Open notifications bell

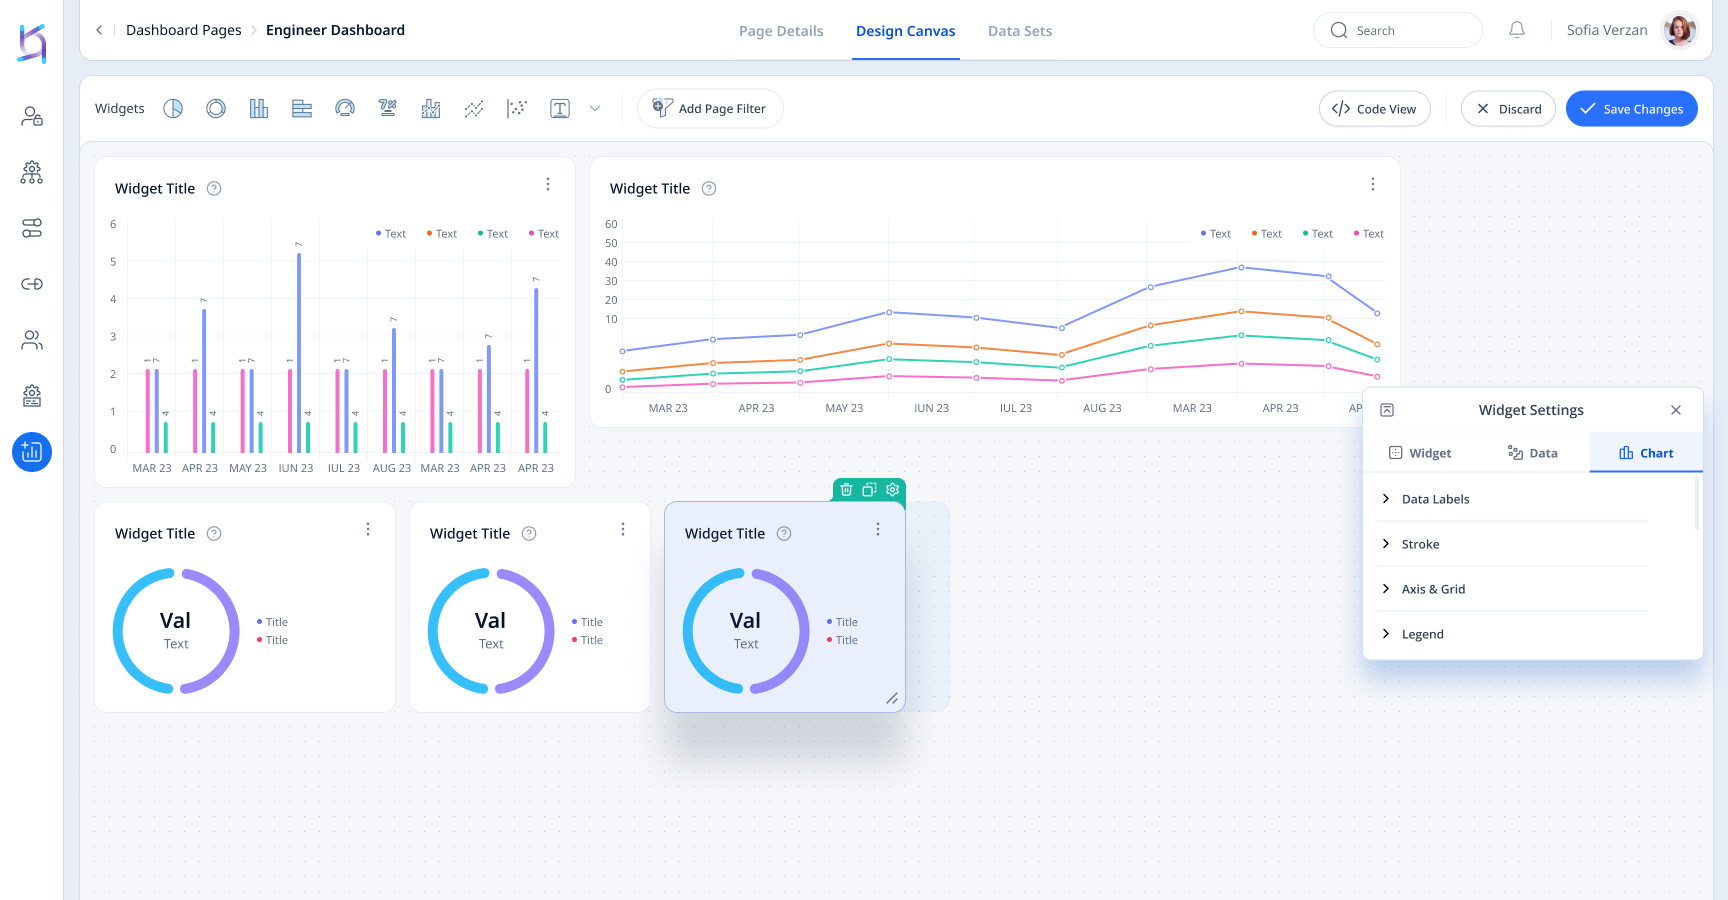pos(1517,30)
